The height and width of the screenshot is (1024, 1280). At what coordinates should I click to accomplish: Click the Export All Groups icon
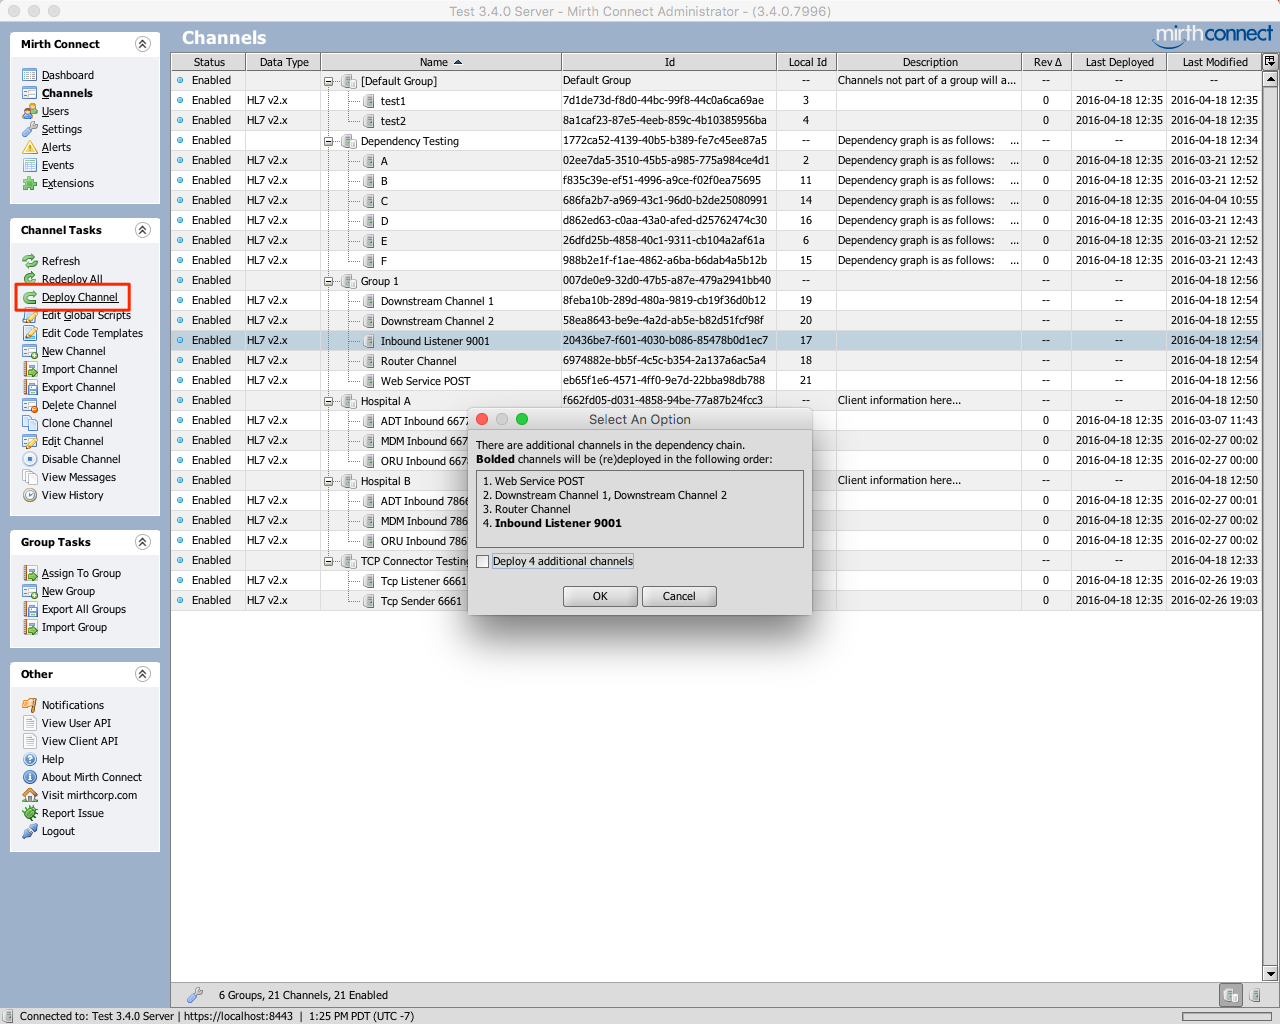(30, 609)
